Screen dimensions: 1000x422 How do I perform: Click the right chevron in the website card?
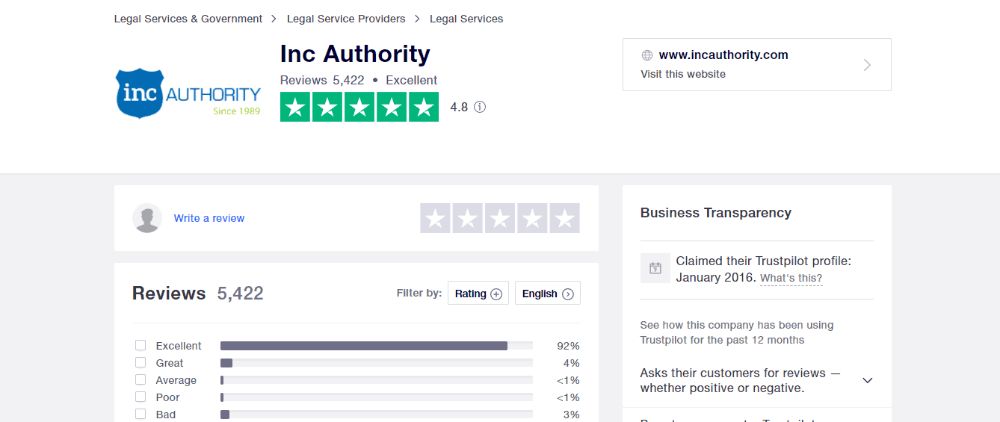(x=867, y=64)
